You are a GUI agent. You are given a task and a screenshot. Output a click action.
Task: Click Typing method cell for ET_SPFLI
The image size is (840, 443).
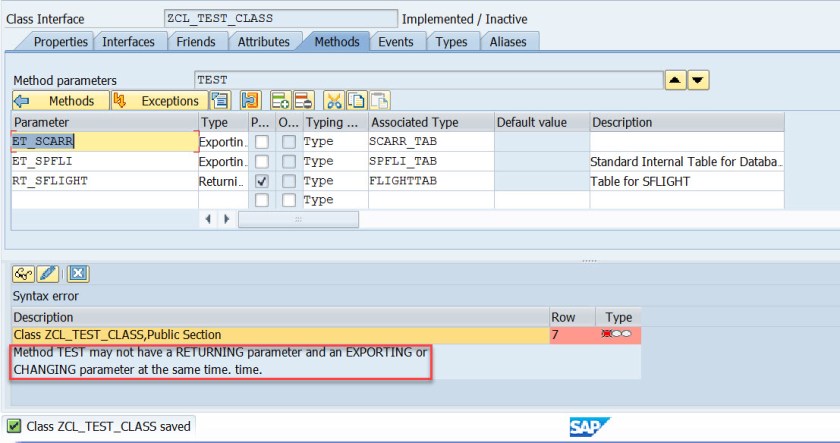click(x=335, y=161)
